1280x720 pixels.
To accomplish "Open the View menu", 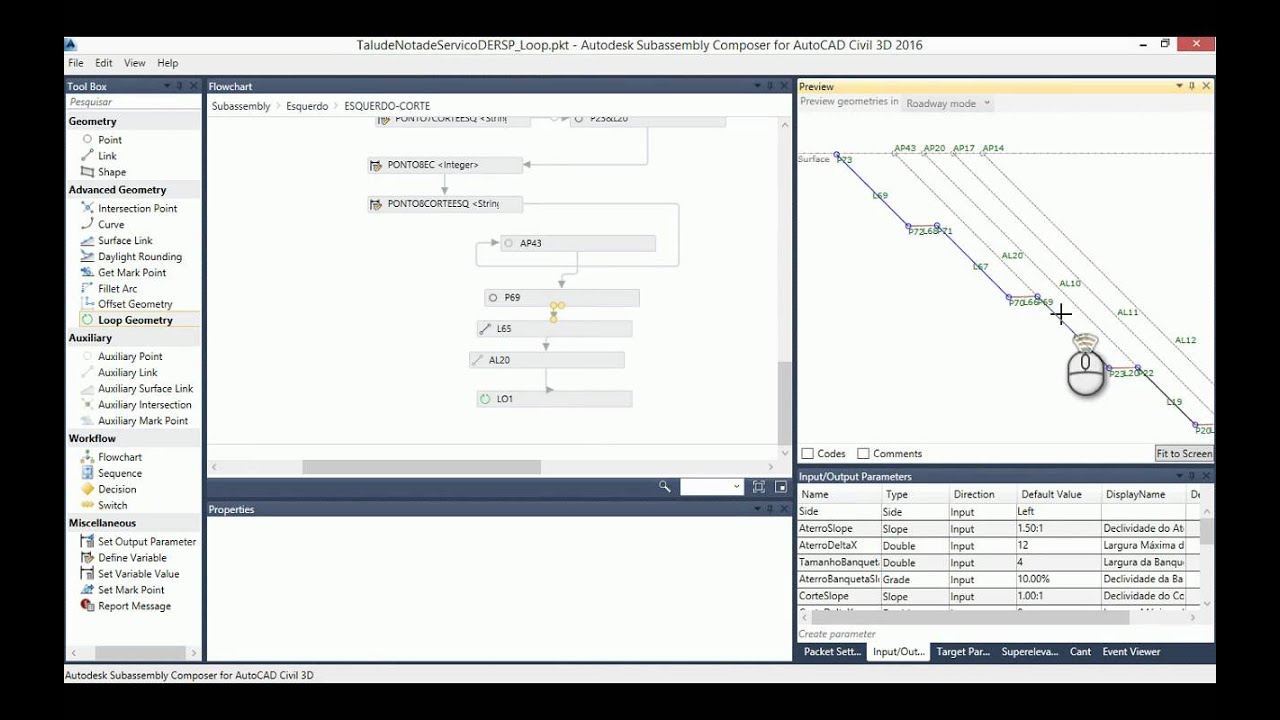I will (135, 63).
